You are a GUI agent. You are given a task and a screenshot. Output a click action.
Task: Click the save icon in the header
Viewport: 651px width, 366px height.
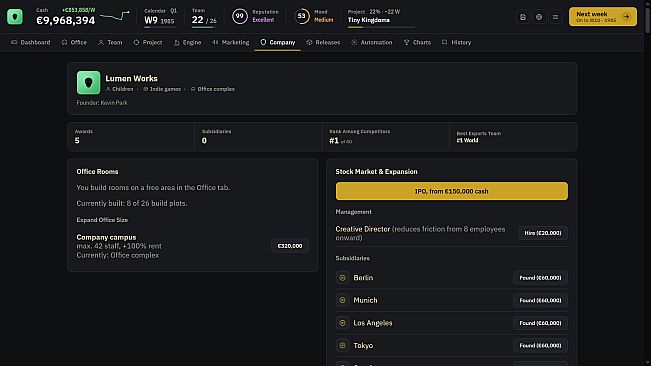point(523,17)
